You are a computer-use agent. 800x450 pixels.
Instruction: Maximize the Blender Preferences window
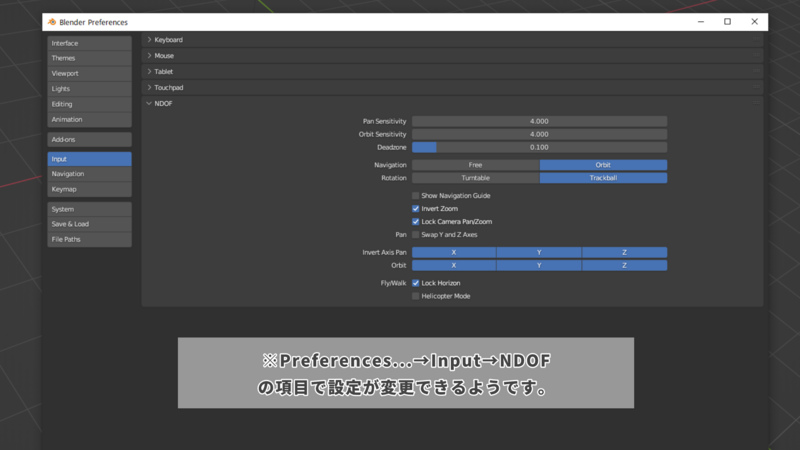pyautogui.click(x=728, y=22)
